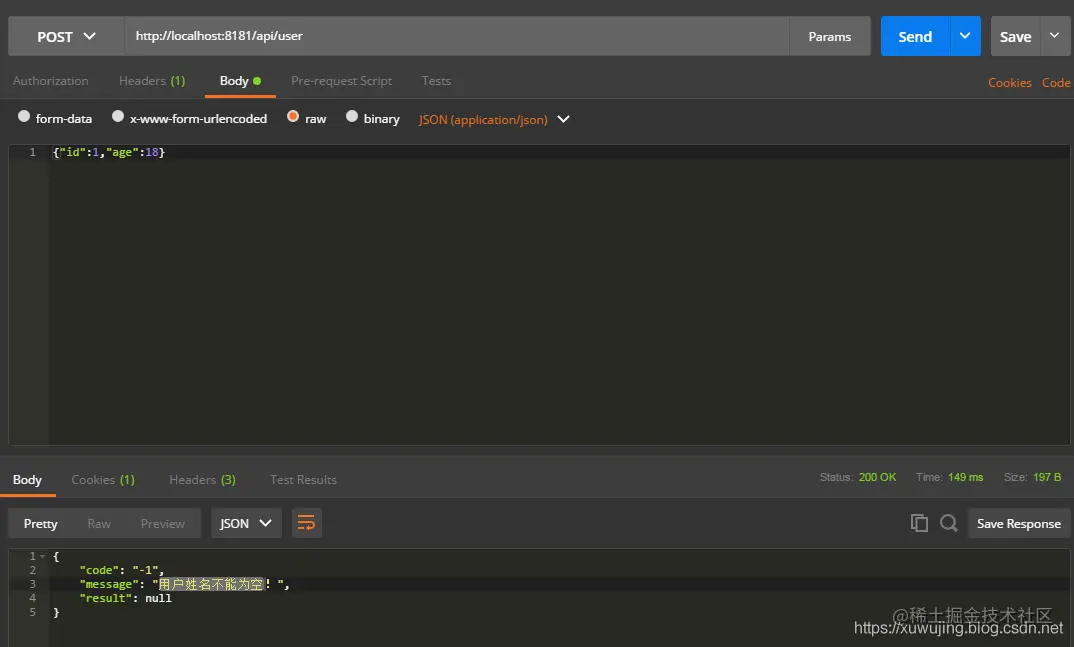
Task: Toggle the line wrap icon
Action: pyautogui.click(x=307, y=524)
